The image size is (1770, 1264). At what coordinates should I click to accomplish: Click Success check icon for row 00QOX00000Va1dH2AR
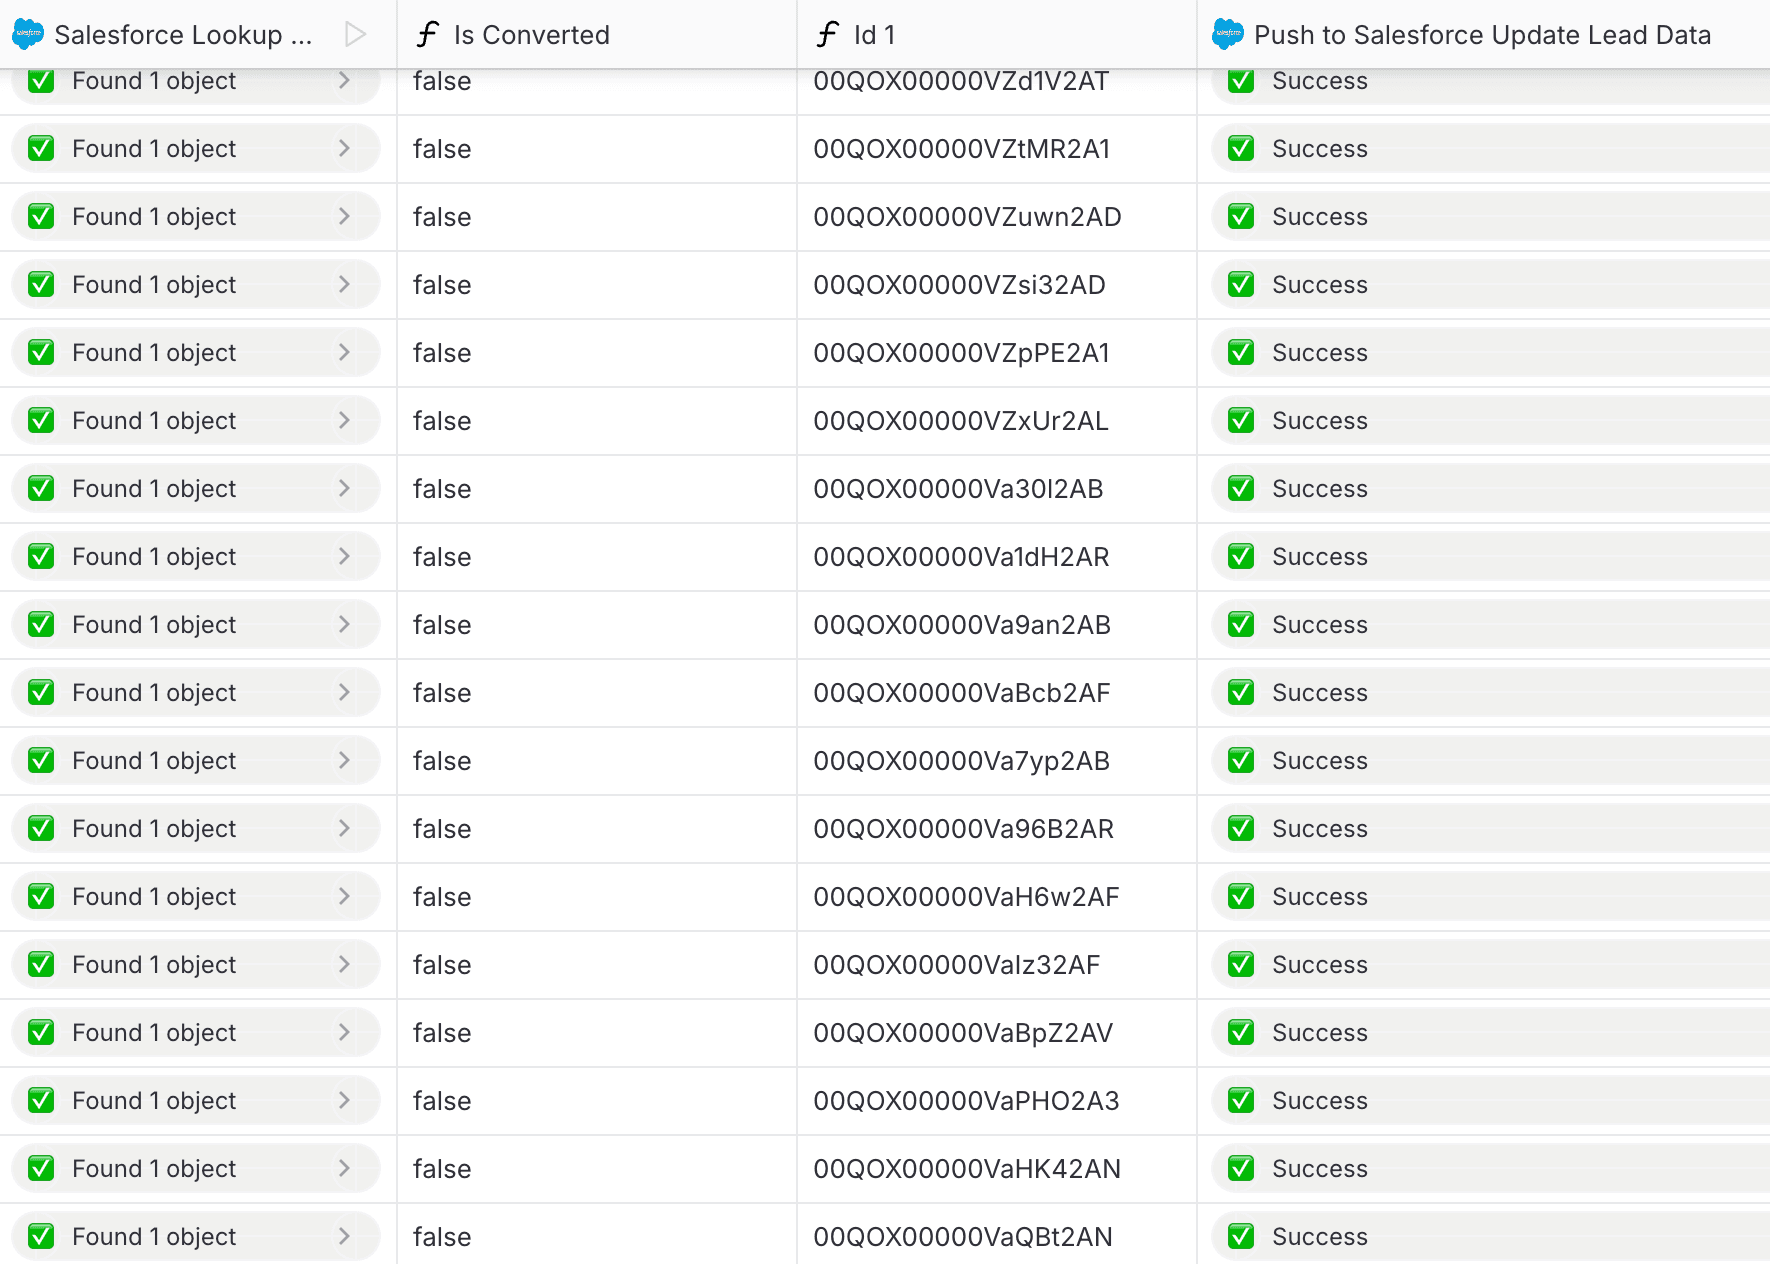click(1241, 557)
